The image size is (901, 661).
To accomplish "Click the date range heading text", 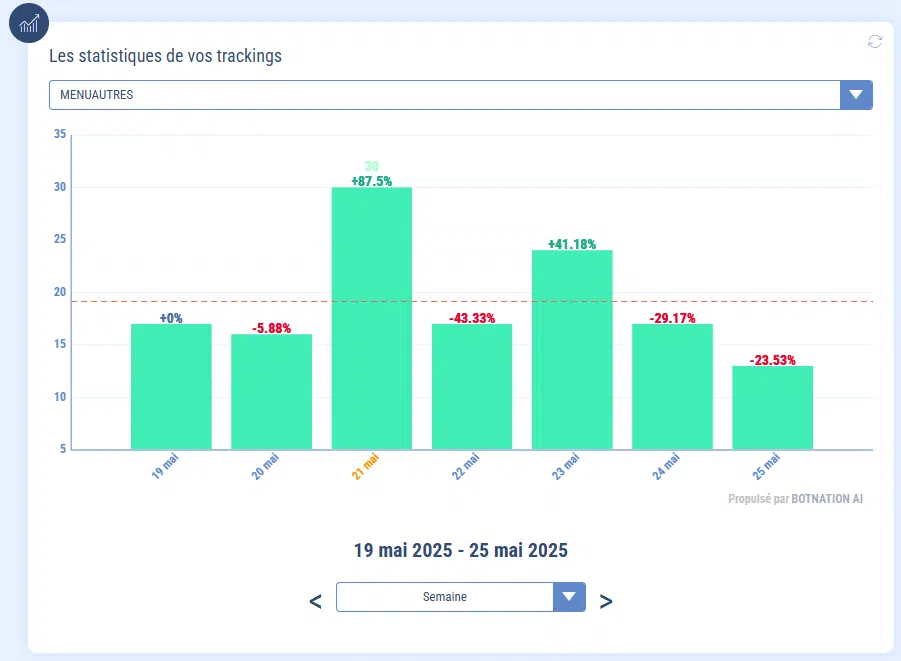I will [461, 550].
